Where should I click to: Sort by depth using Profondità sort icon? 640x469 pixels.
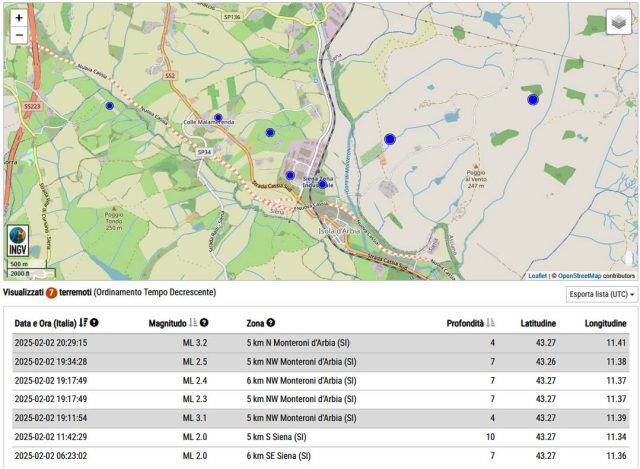point(491,323)
